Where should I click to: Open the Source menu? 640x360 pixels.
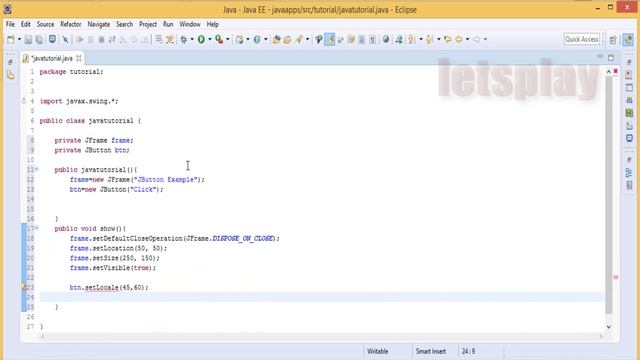[45, 24]
